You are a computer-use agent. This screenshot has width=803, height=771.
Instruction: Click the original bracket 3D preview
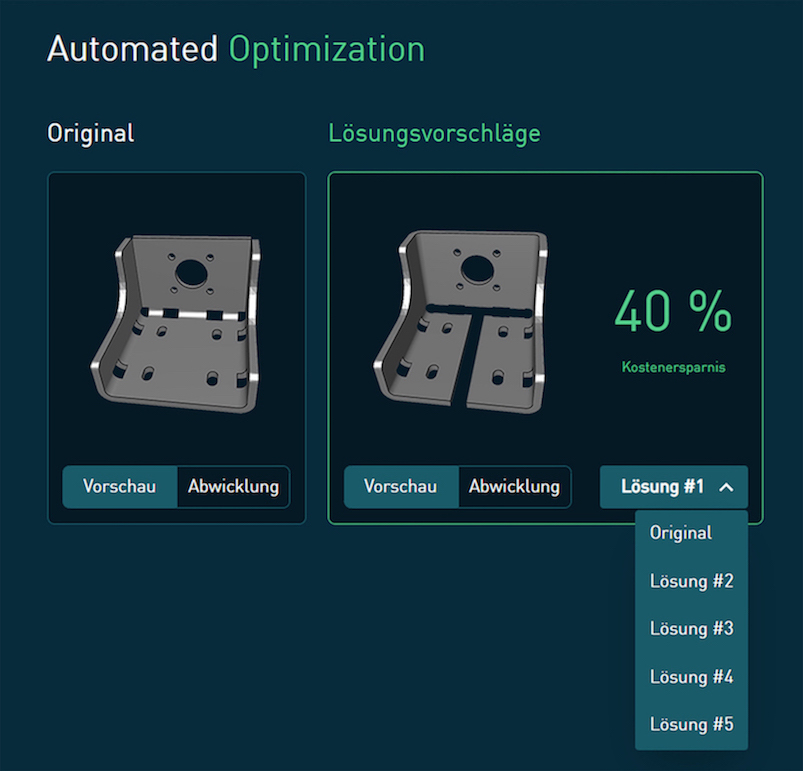tap(177, 324)
